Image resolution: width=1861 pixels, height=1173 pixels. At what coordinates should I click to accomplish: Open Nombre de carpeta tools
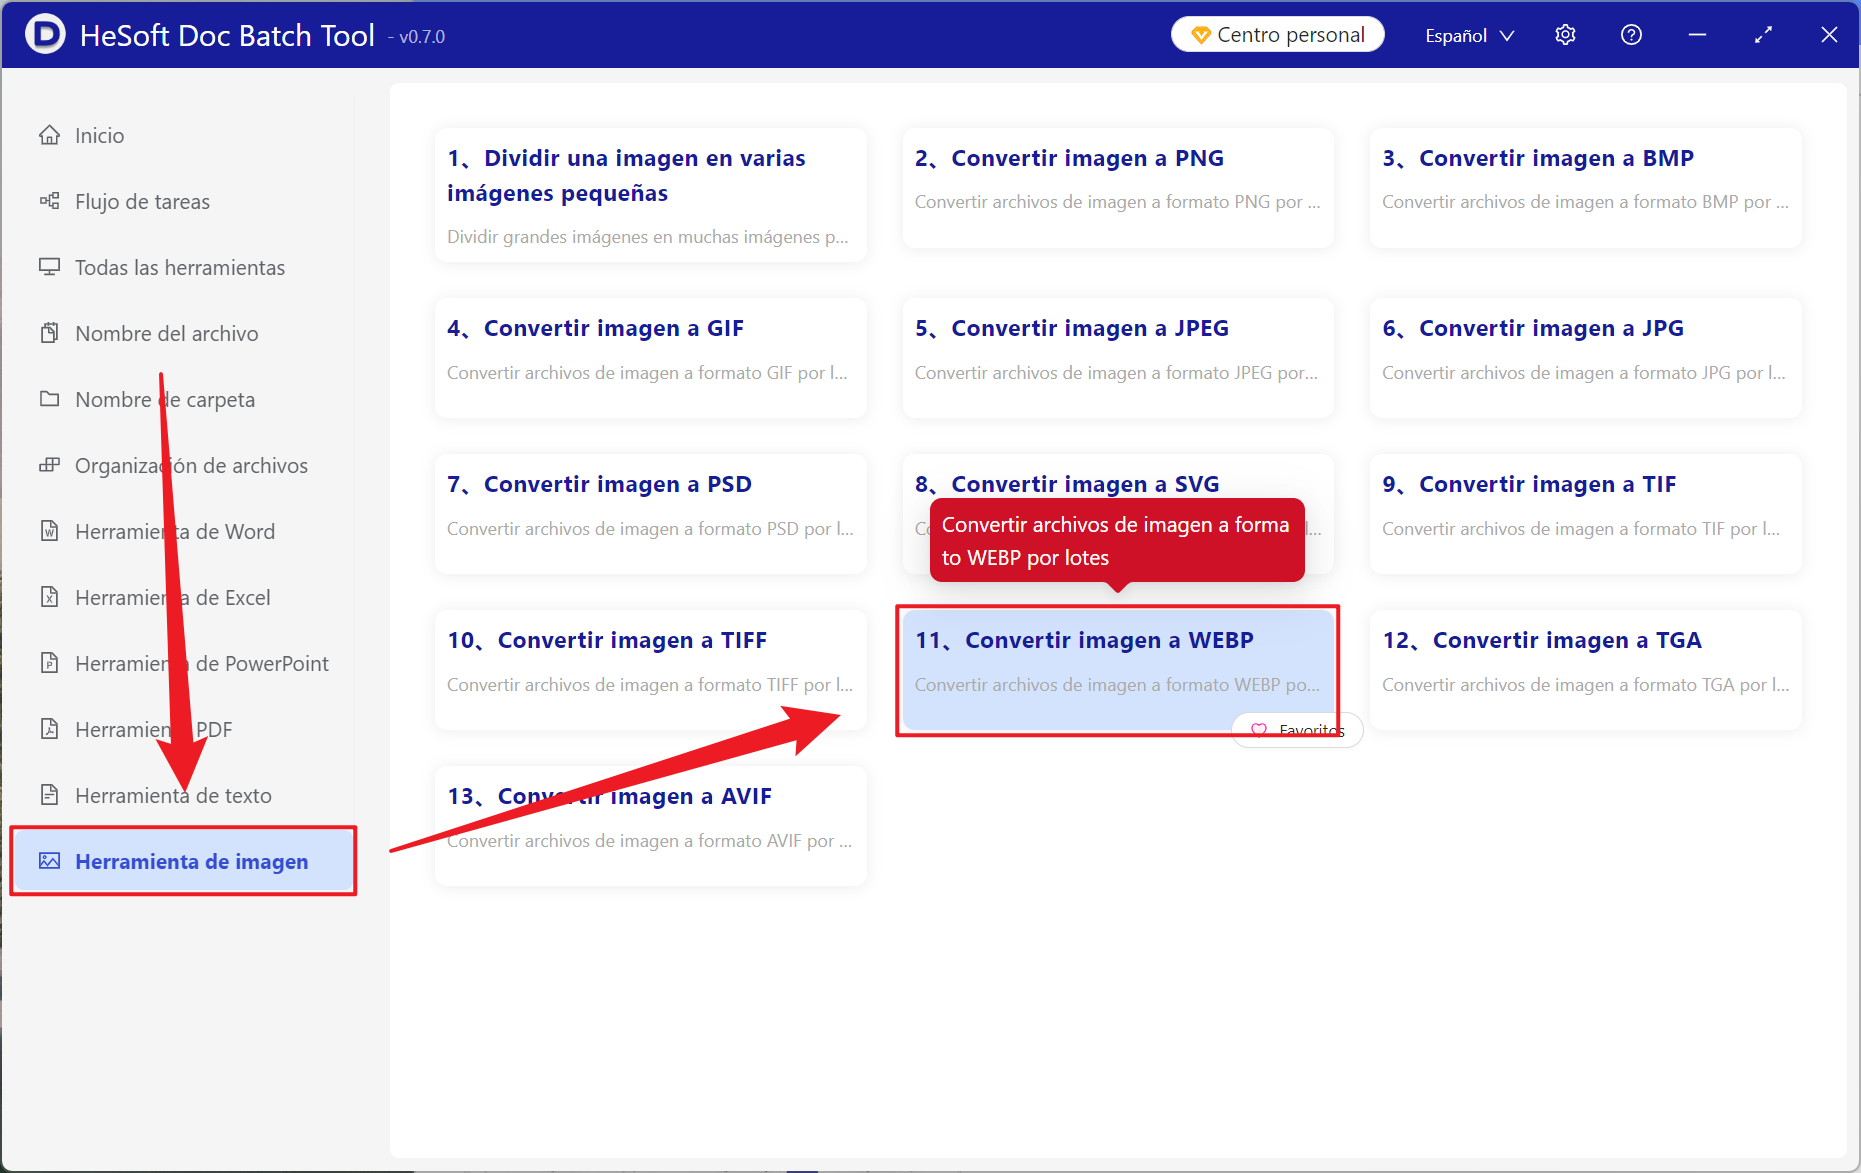point(165,399)
